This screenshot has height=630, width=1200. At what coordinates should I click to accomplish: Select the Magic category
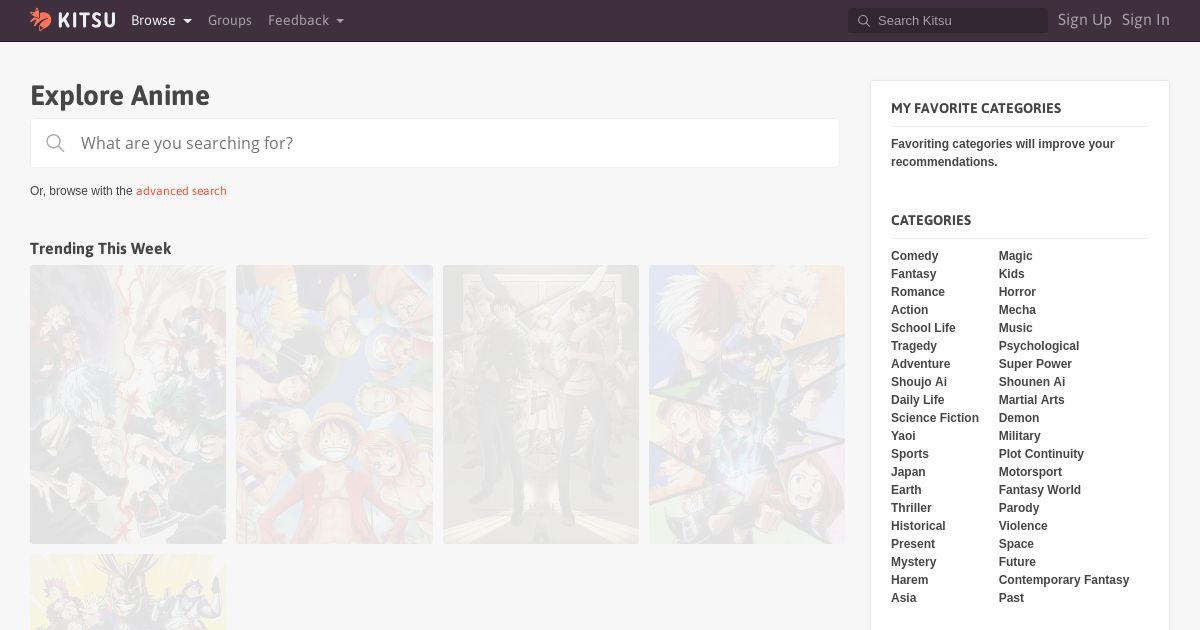tap(1015, 256)
